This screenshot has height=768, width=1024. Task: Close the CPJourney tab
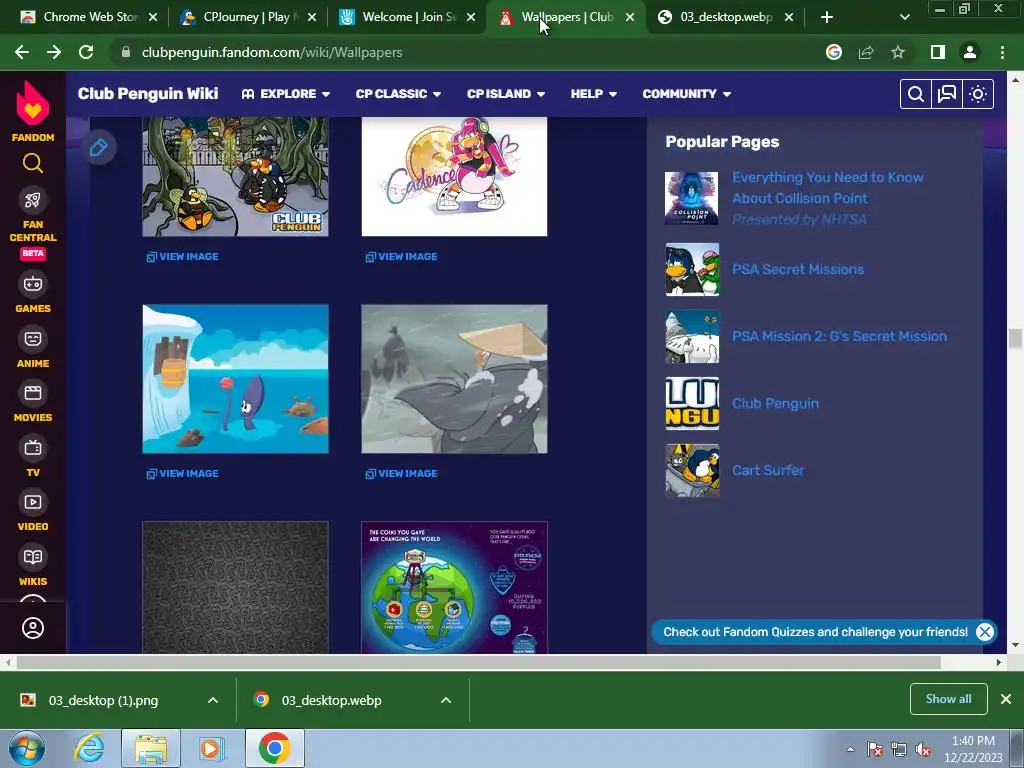pyautogui.click(x=312, y=17)
